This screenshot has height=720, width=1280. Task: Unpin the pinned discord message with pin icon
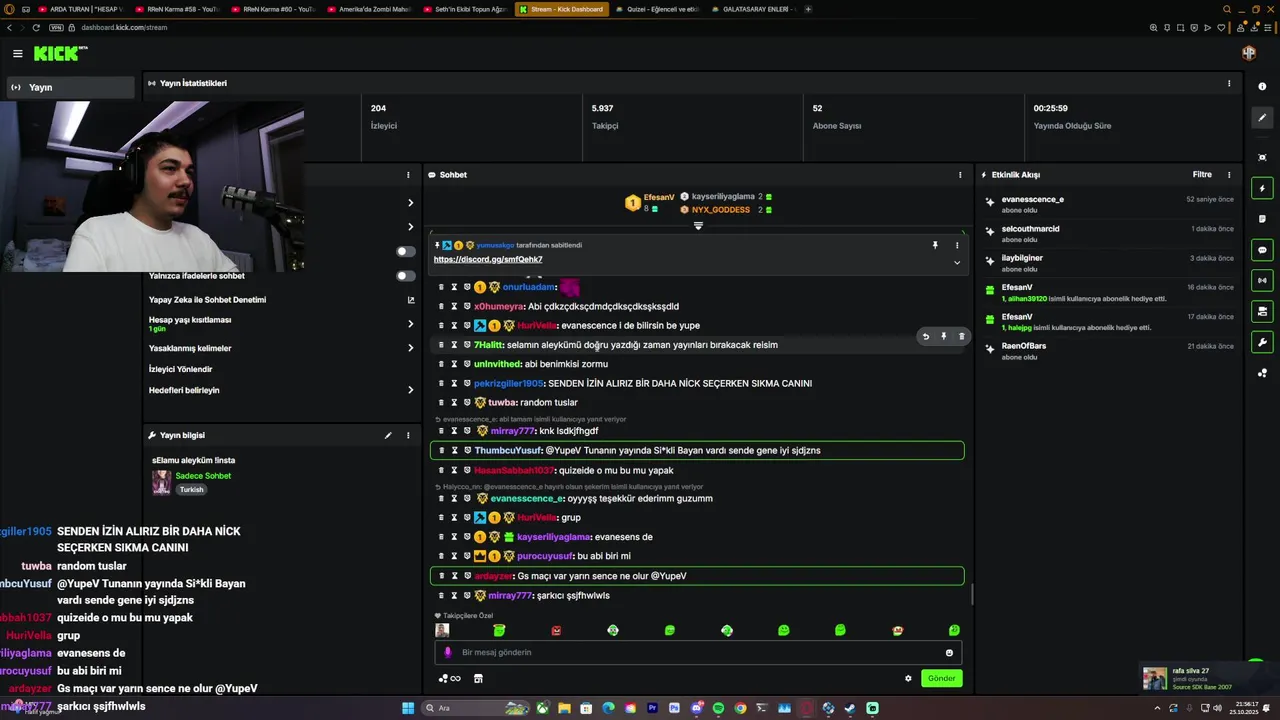[935, 245]
